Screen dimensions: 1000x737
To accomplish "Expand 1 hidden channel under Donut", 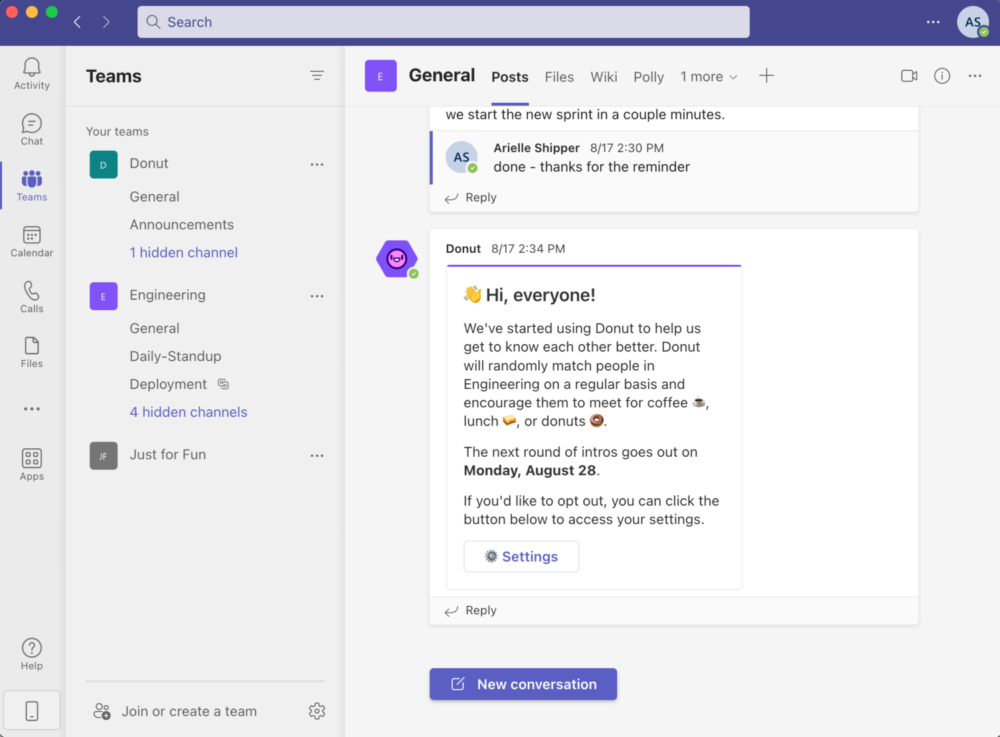I will 184,252.
